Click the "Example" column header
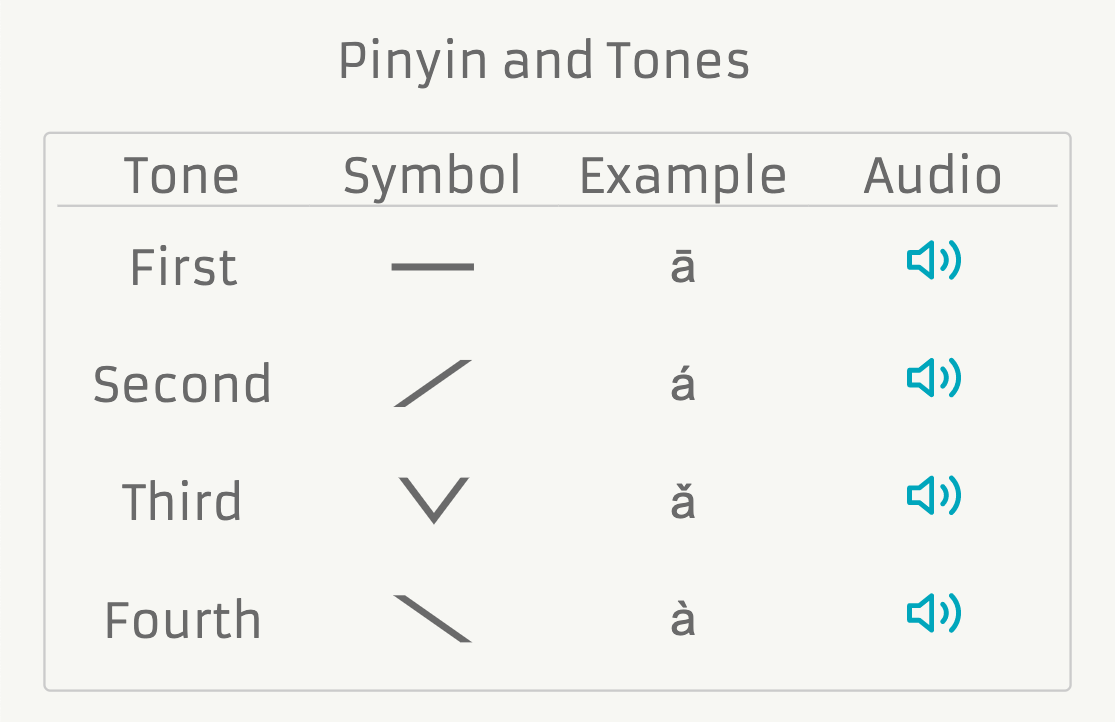The height and width of the screenshot is (722, 1115). pos(683,176)
